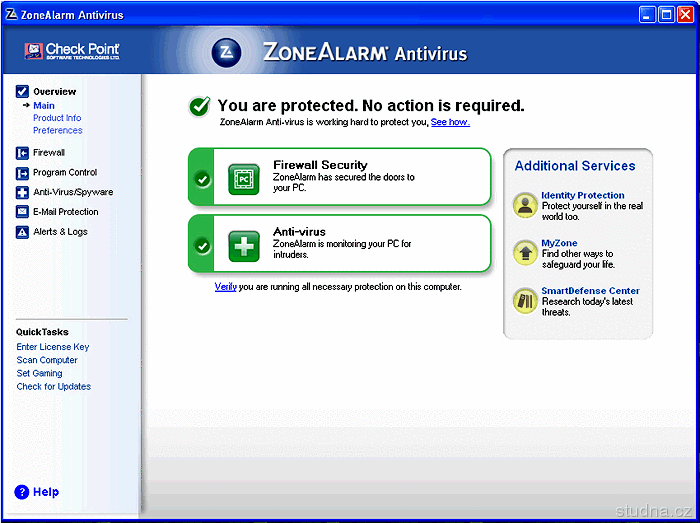The width and height of the screenshot is (700, 523).
Task: Click the green Anti-virus plus icon
Action: [x=244, y=244]
